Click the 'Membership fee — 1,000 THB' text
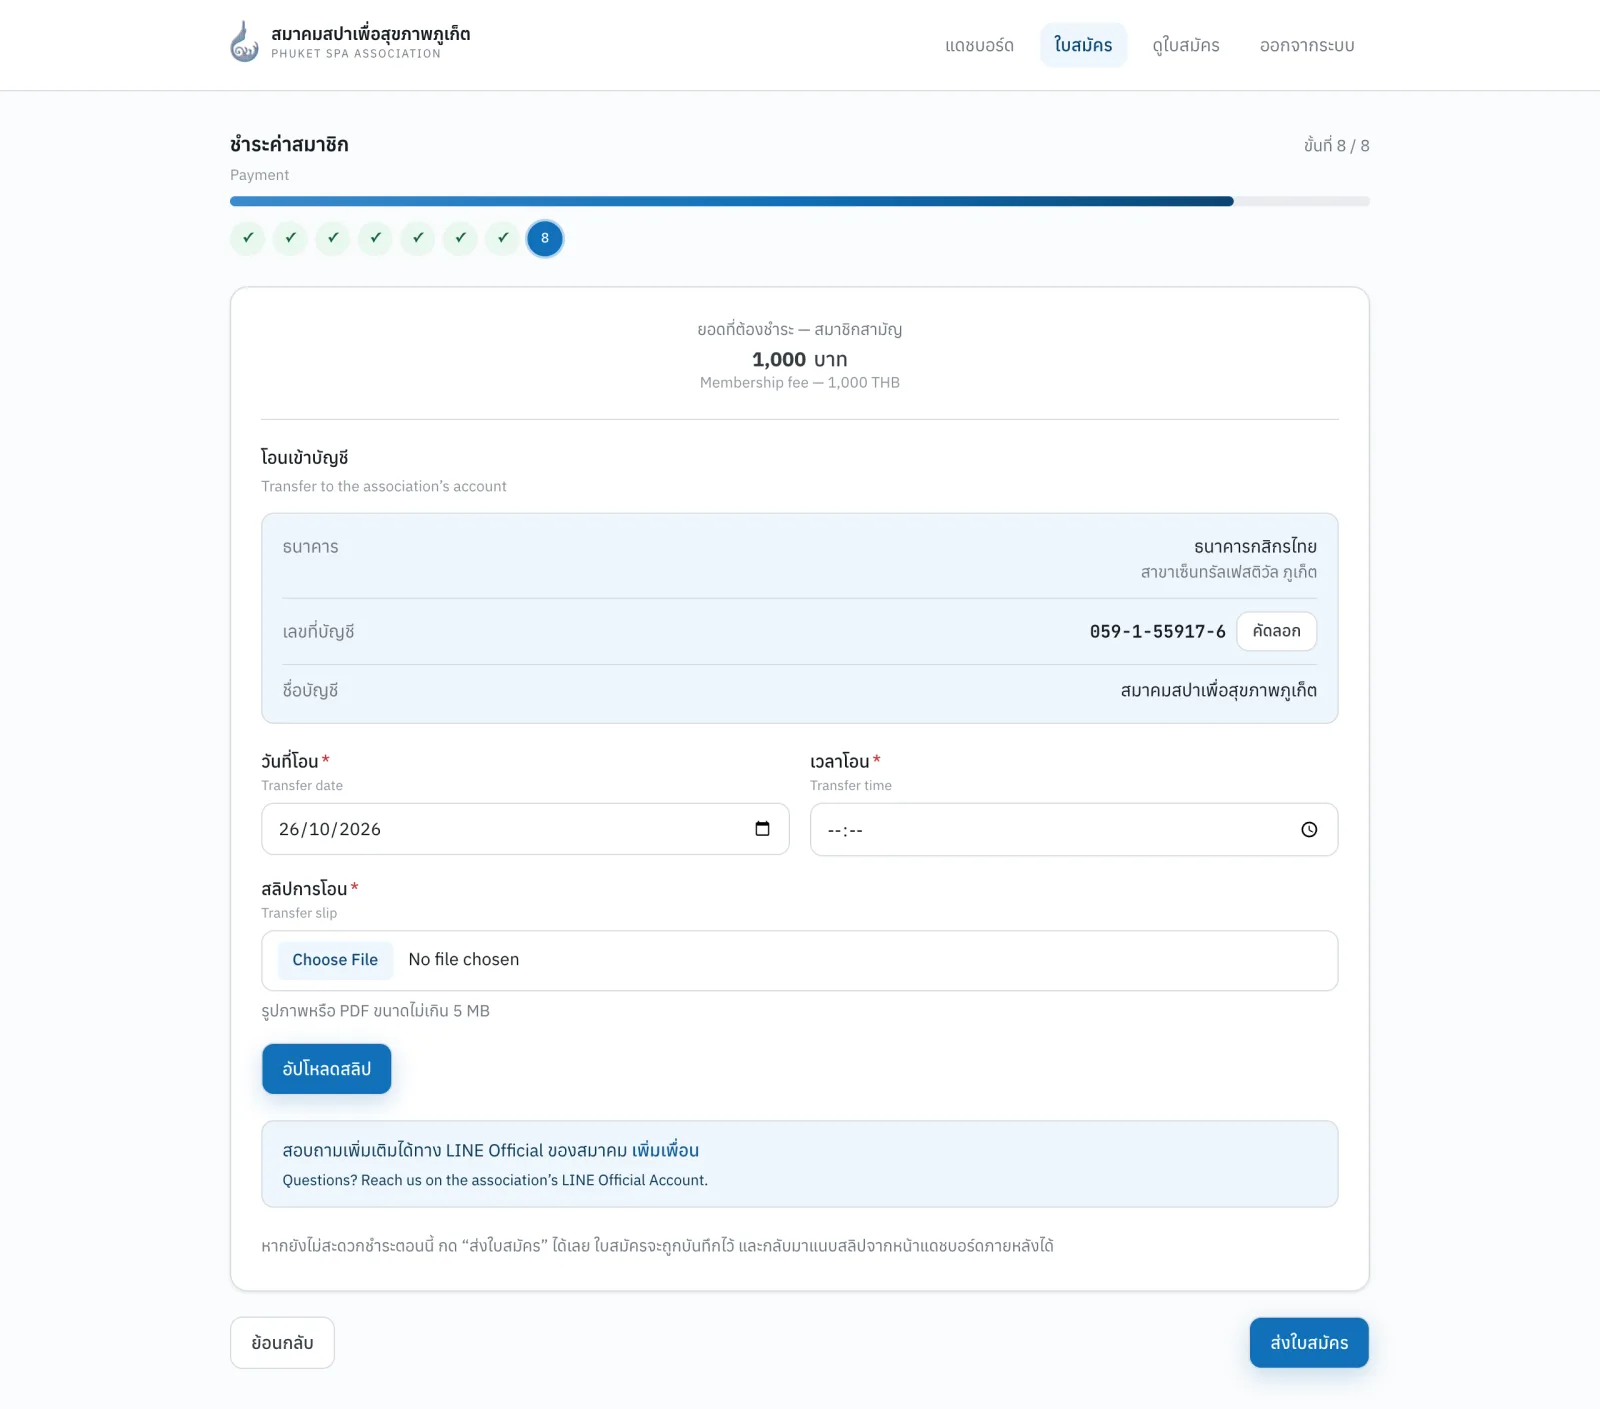 (800, 383)
